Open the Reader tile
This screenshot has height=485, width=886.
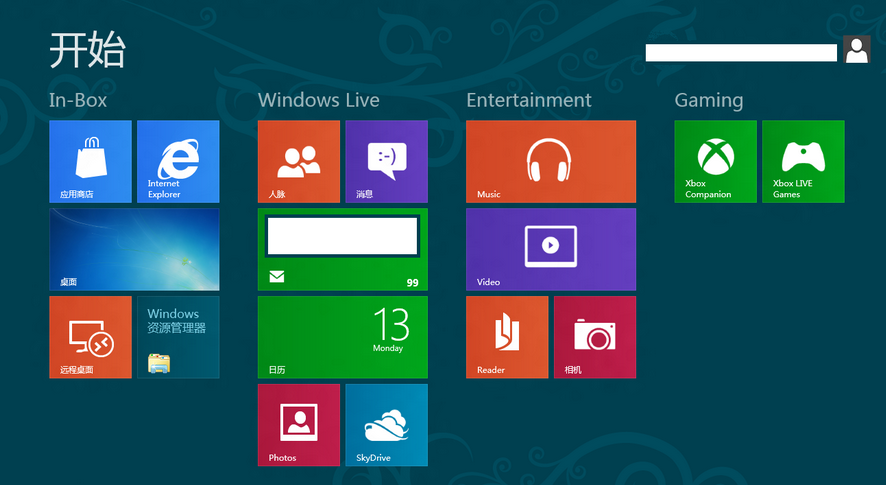(x=507, y=337)
